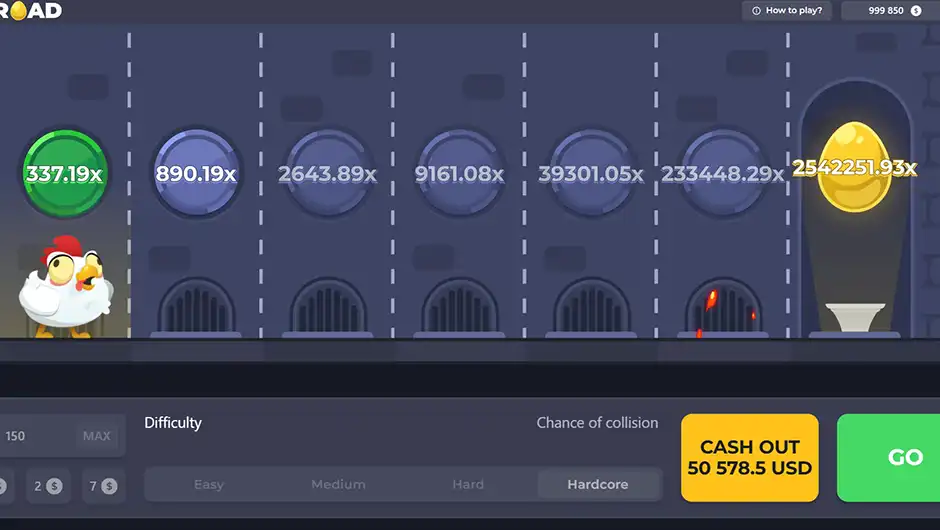940x530 pixels.
Task: Click the green 337.19x multiplier coin
Action: 65,173
